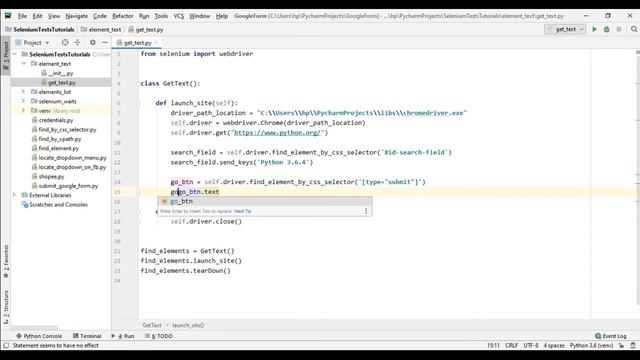
Task: Open the Event Log
Action: [611, 336]
